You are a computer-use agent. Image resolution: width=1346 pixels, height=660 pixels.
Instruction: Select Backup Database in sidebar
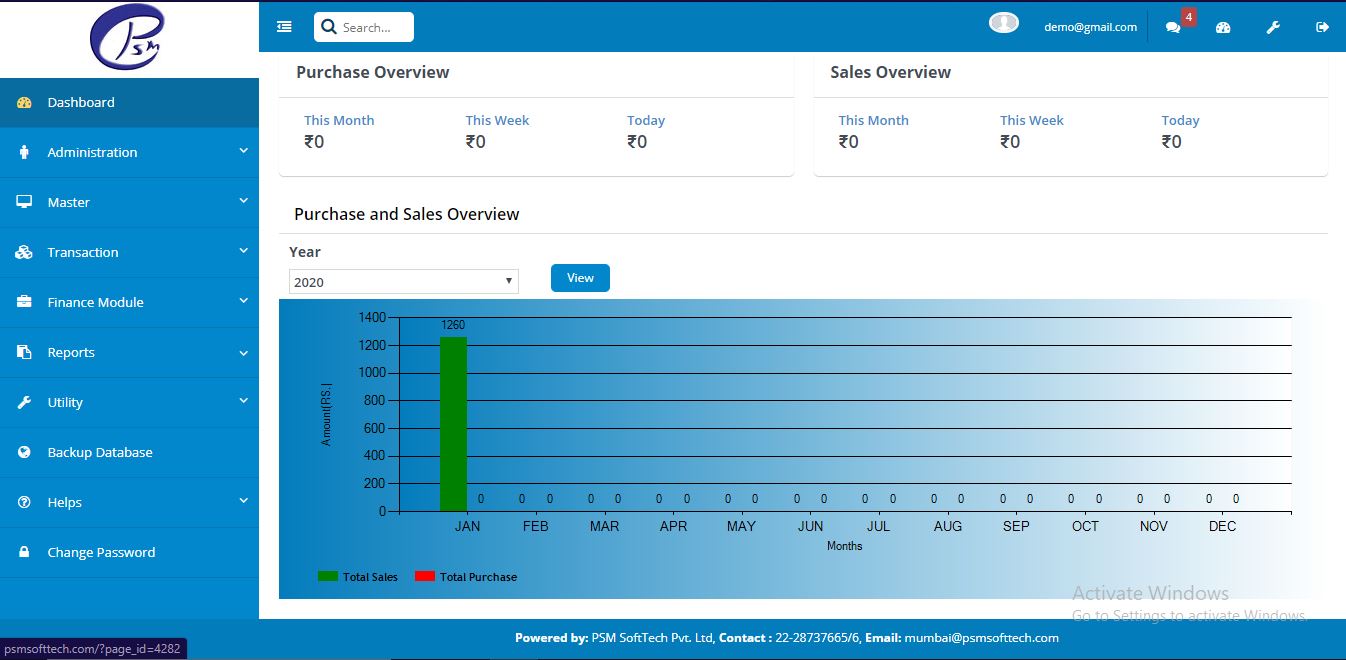pos(129,452)
